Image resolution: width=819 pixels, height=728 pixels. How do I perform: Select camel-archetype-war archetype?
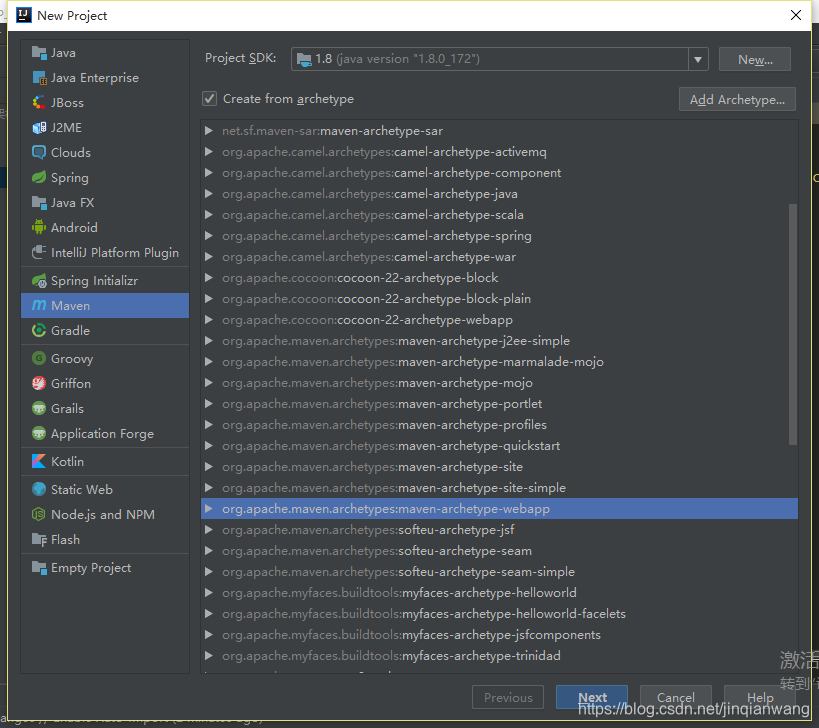[499, 257]
